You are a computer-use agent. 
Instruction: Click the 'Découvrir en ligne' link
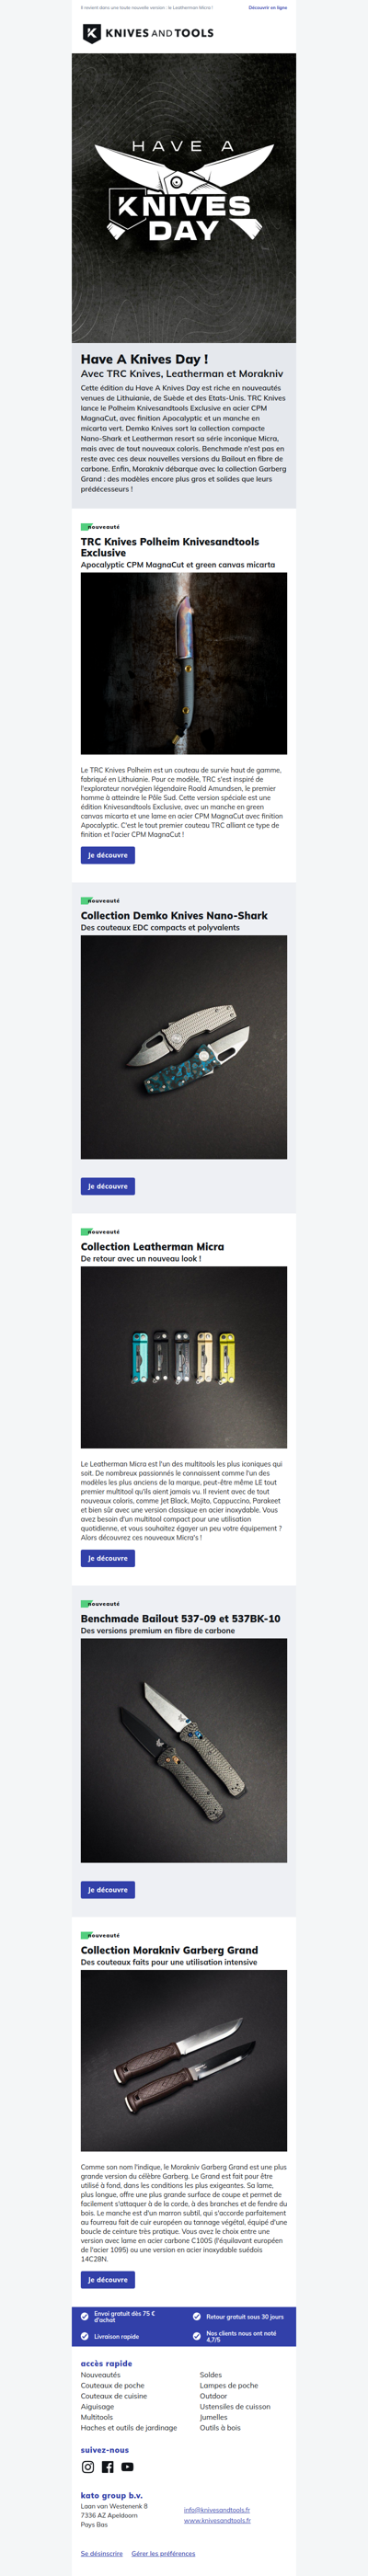[x=267, y=7]
